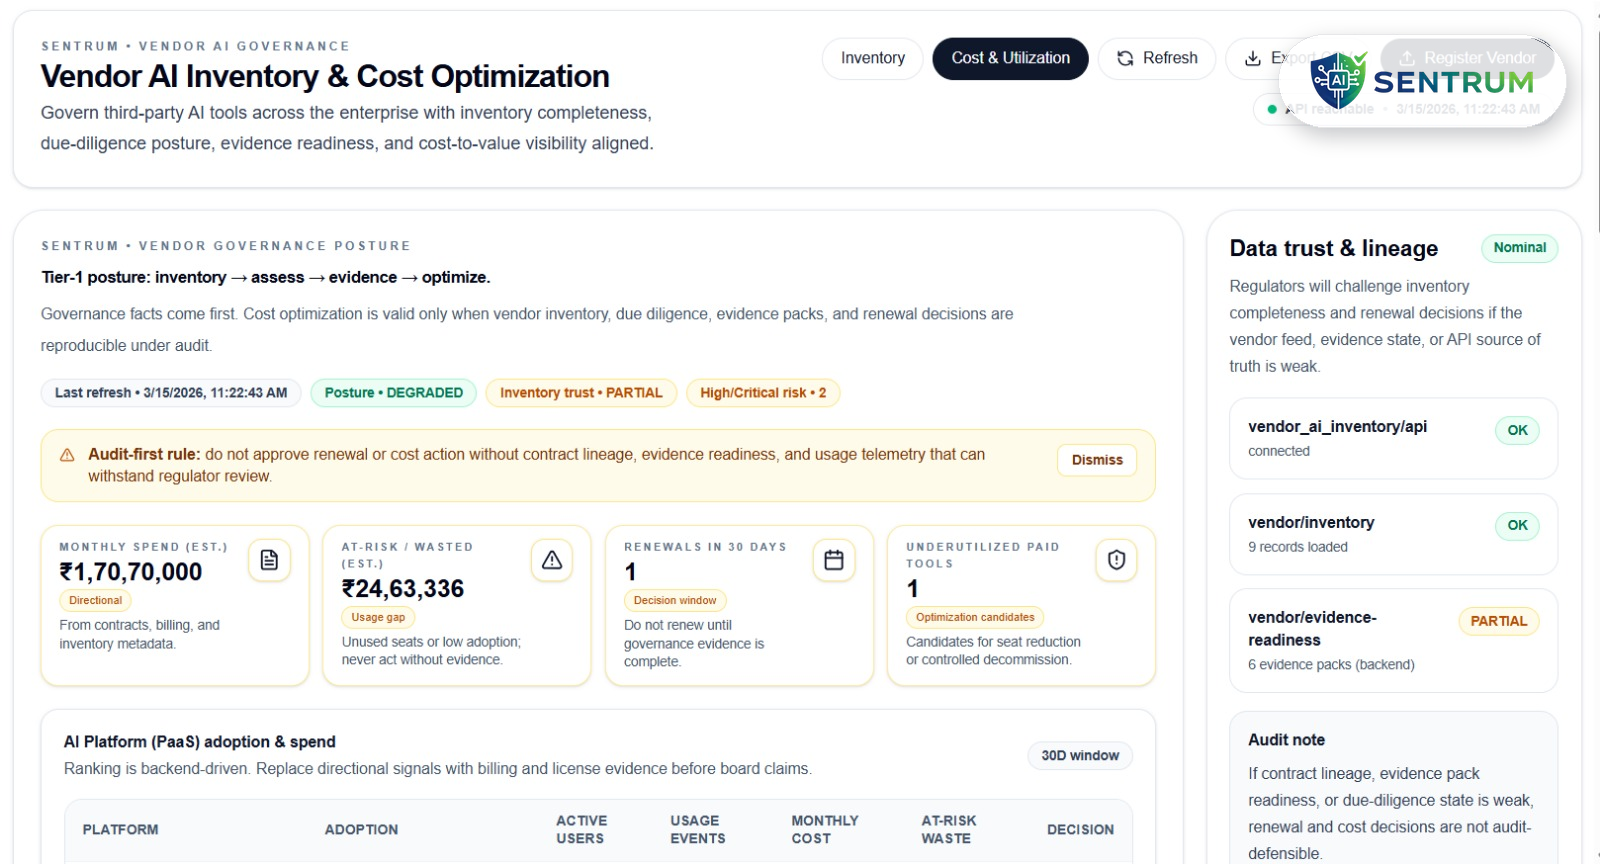Click the download icon on Export button

pyautogui.click(x=1252, y=58)
